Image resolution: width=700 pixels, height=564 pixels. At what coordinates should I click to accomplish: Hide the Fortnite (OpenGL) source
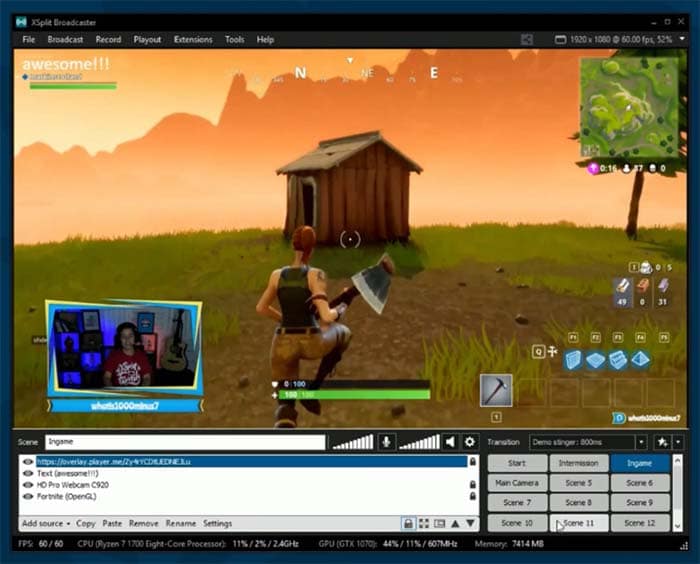coord(28,496)
